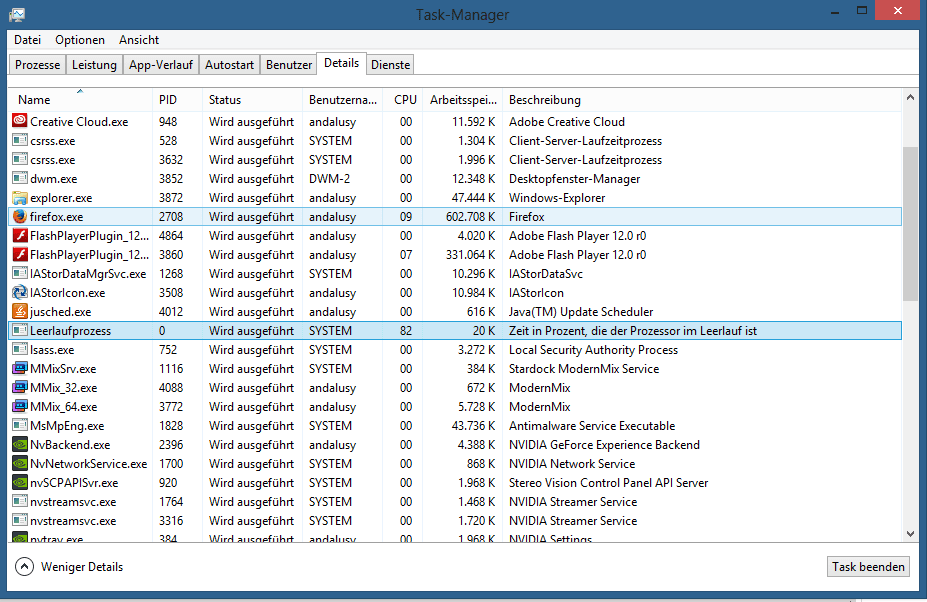Click the jusched.exe Java icon
This screenshot has height=602, width=927.
point(20,311)
